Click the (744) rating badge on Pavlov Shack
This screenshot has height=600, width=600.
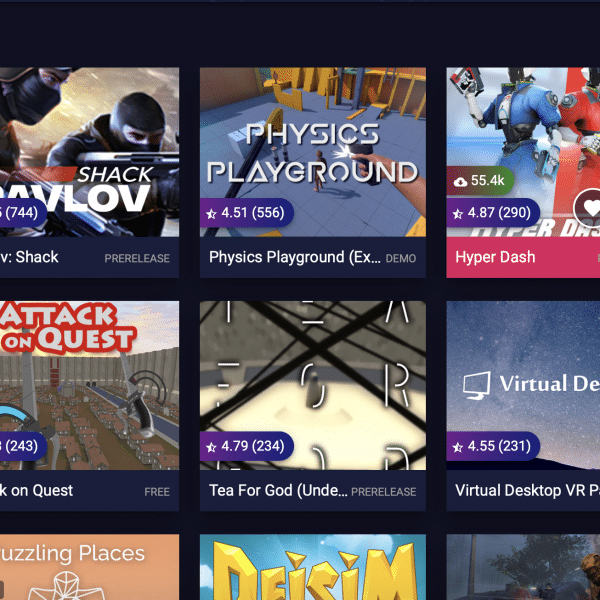coord(23,212)
